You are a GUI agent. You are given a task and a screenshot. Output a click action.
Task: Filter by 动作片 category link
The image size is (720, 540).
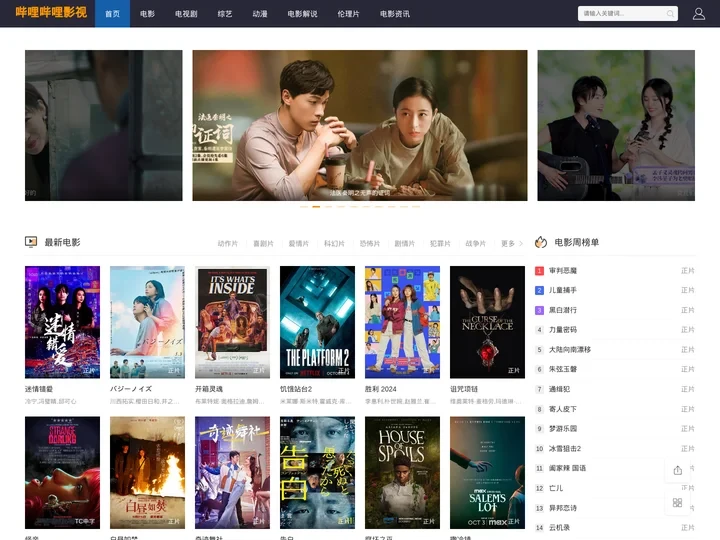coord(228,243)
